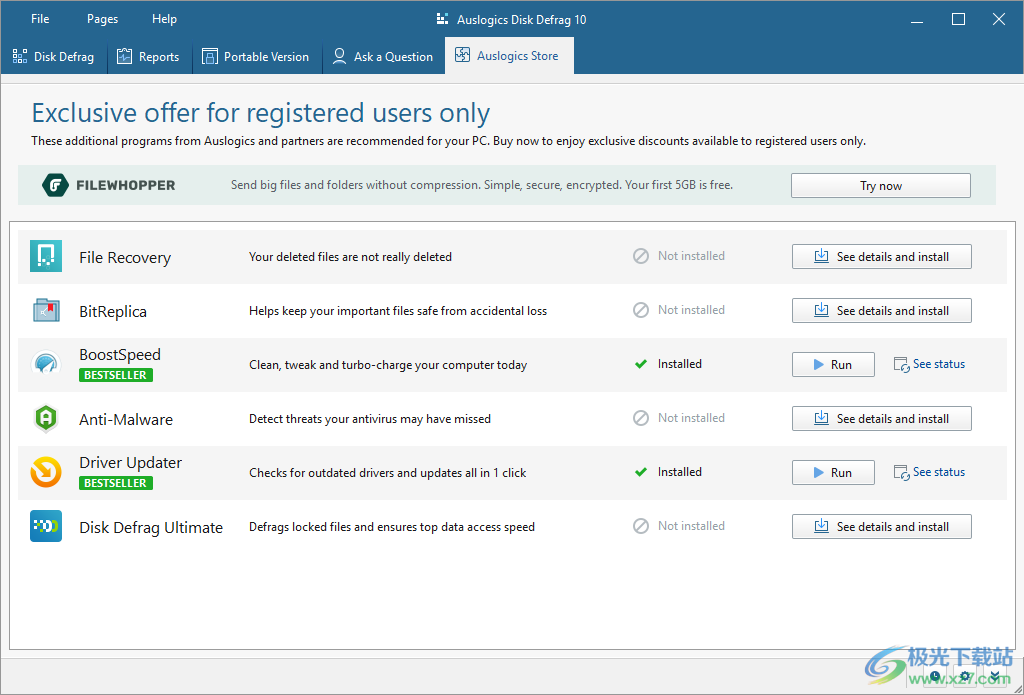Click the BESTSELLER badge under Driver Updater
The width and height of the screenshot is (1024, 695).
point(116,483)
